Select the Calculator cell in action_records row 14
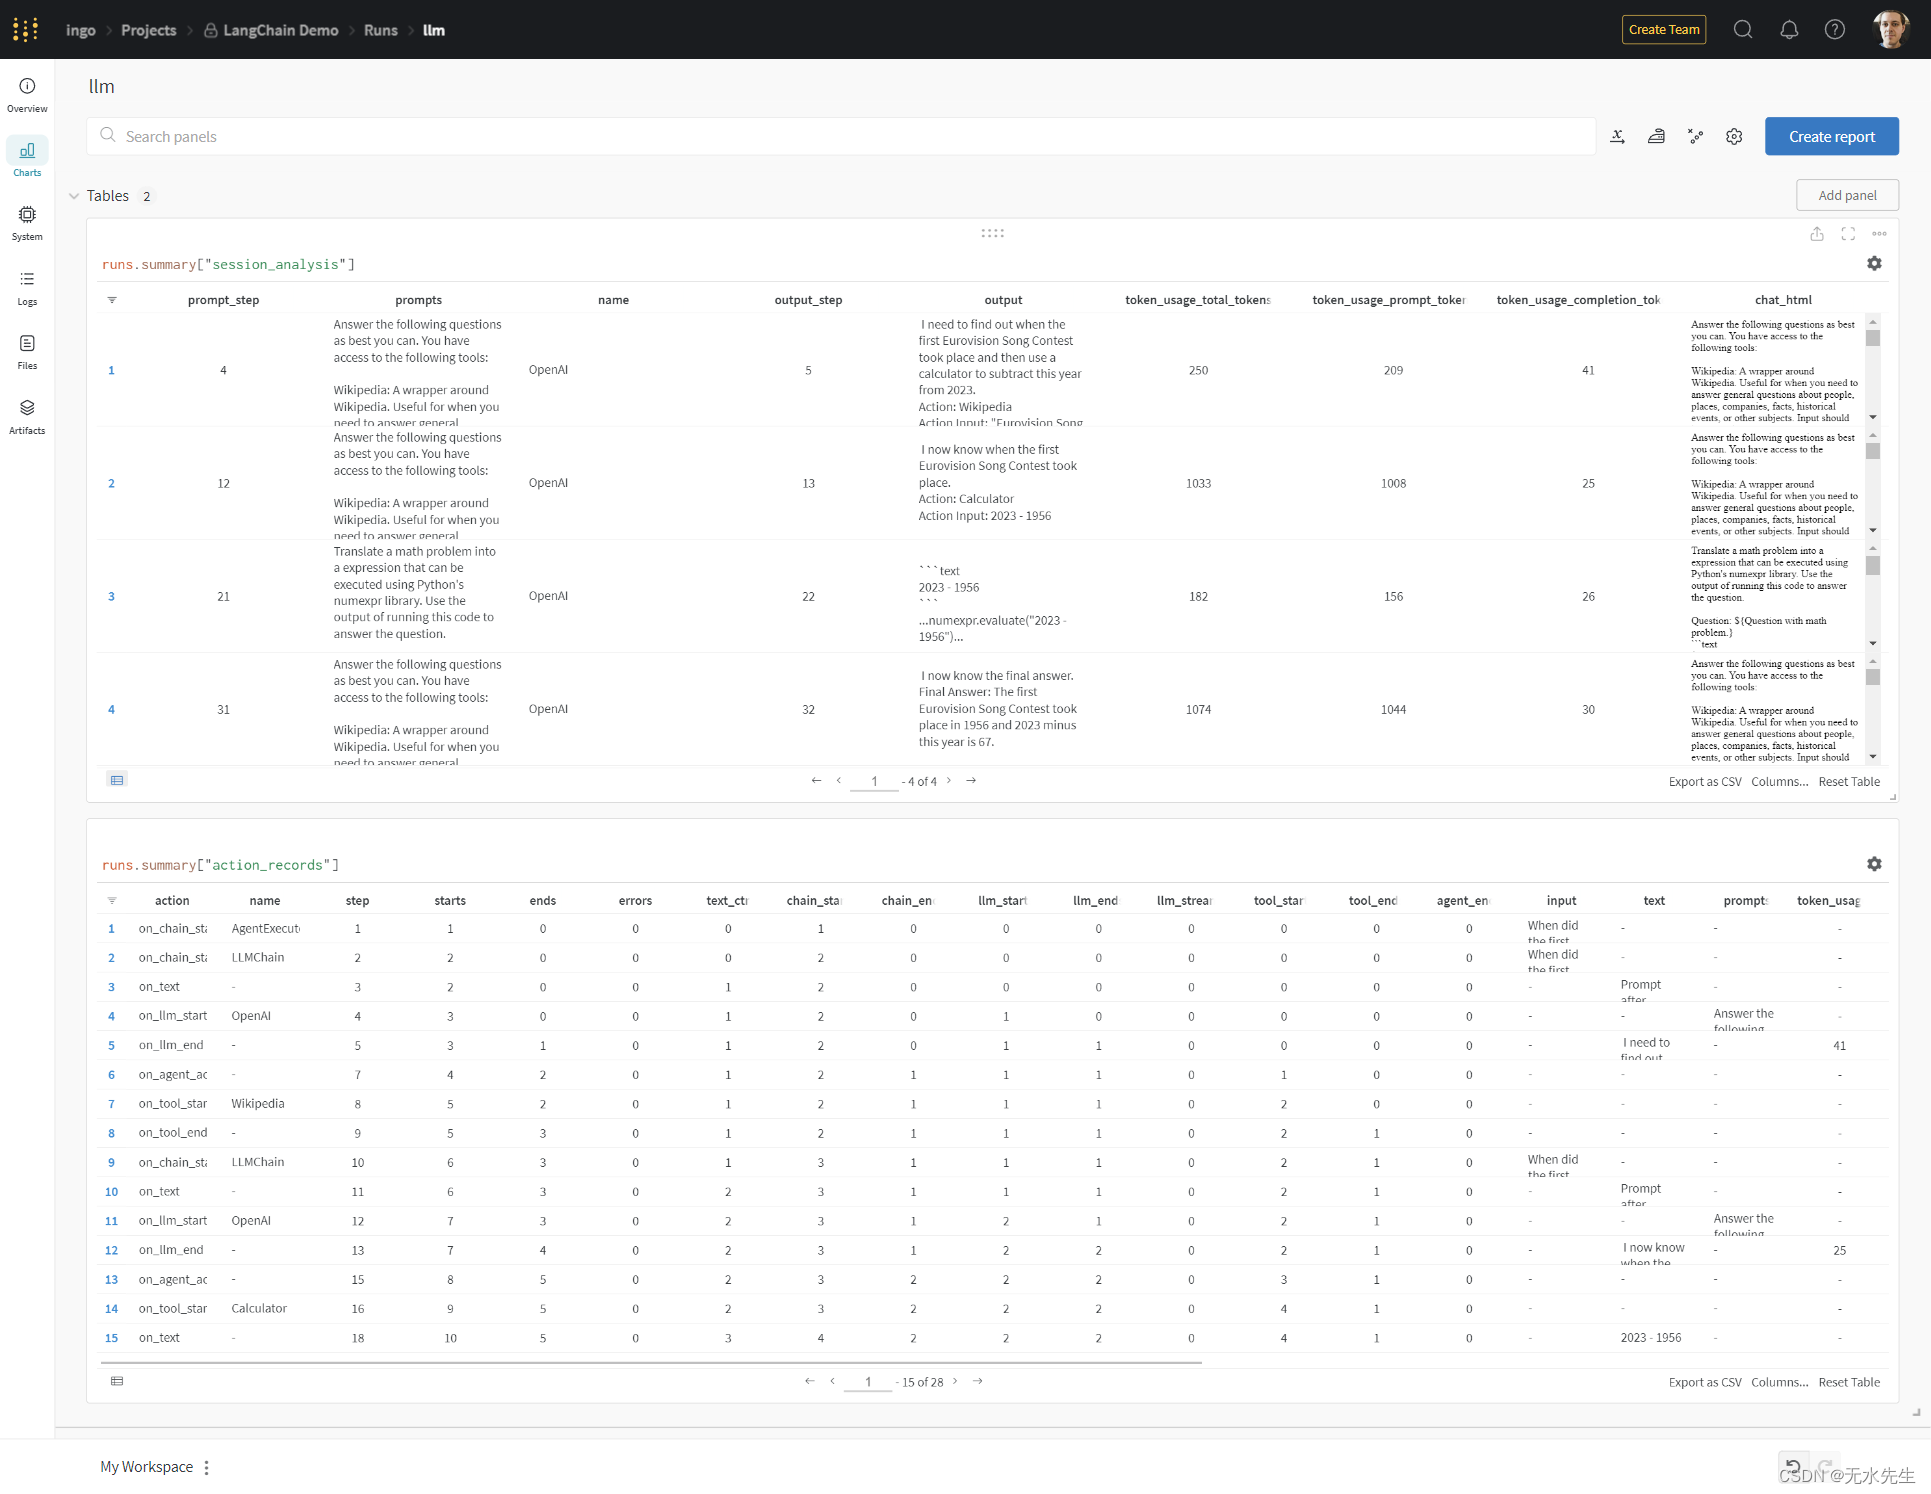Image resolution: width=1931 pixels, height=1494 pixels. (259, 1308)
